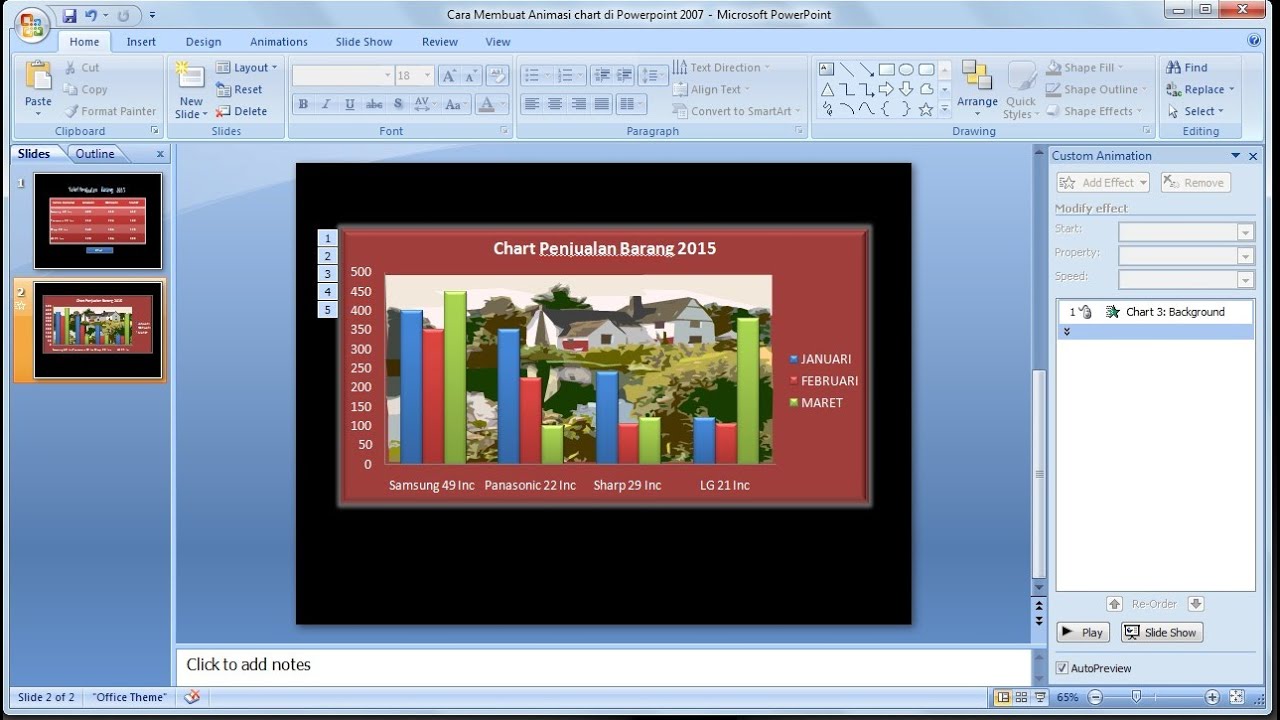Image resolution: width=1280 pixels, height=720 pixels.
Task: Click the Paste clipboard icon
Action: point(38,77)
